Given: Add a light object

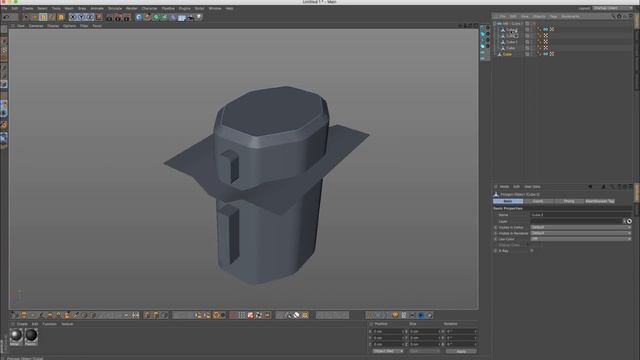Looking at the screenshot, I should tap(199, 17).
